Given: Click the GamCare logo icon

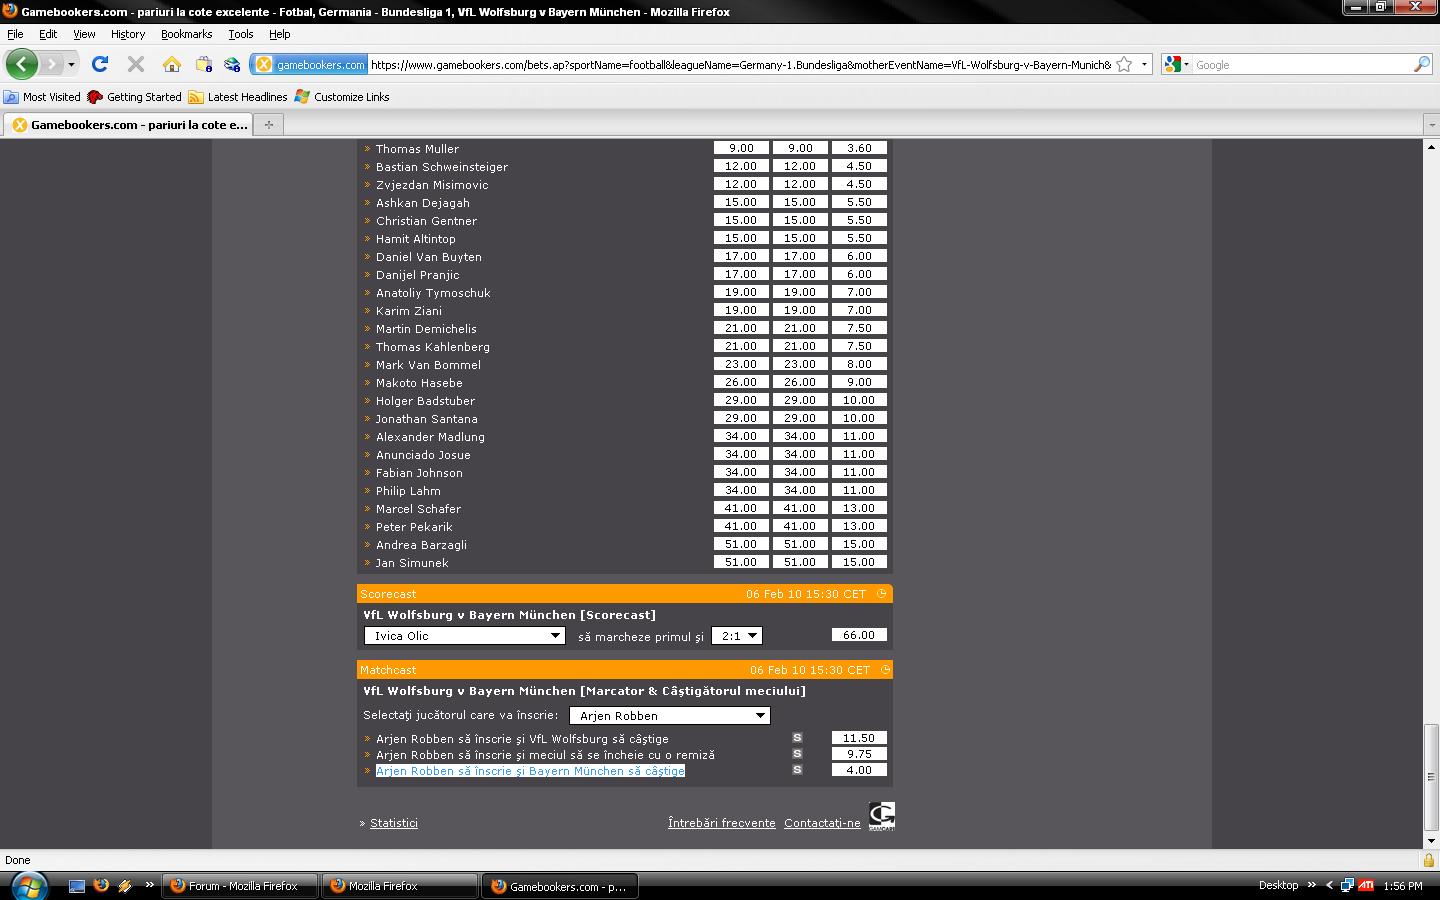Looking at the screenshot, I should point(881,816).
